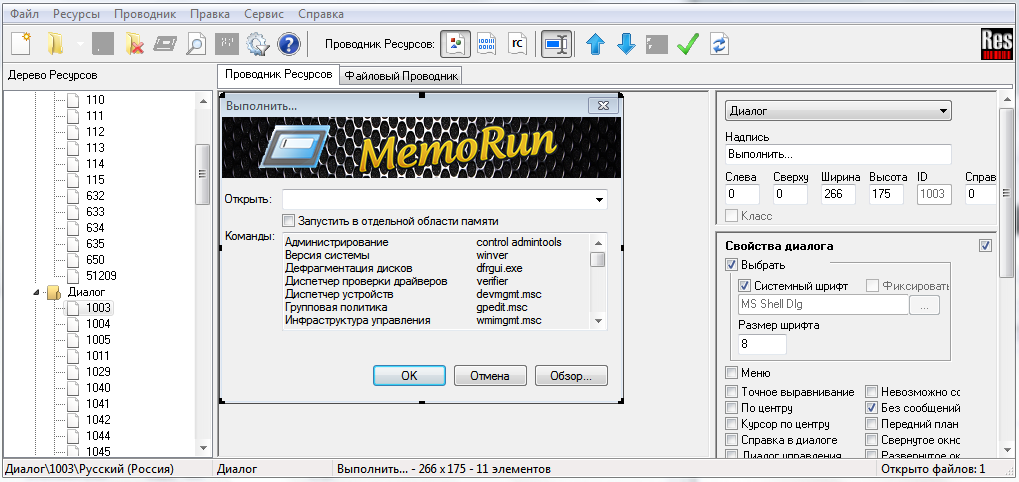The image size is (1019, 482).
Task: Open the dropdown arrow beside the folder icon
Action: (80, 45)
